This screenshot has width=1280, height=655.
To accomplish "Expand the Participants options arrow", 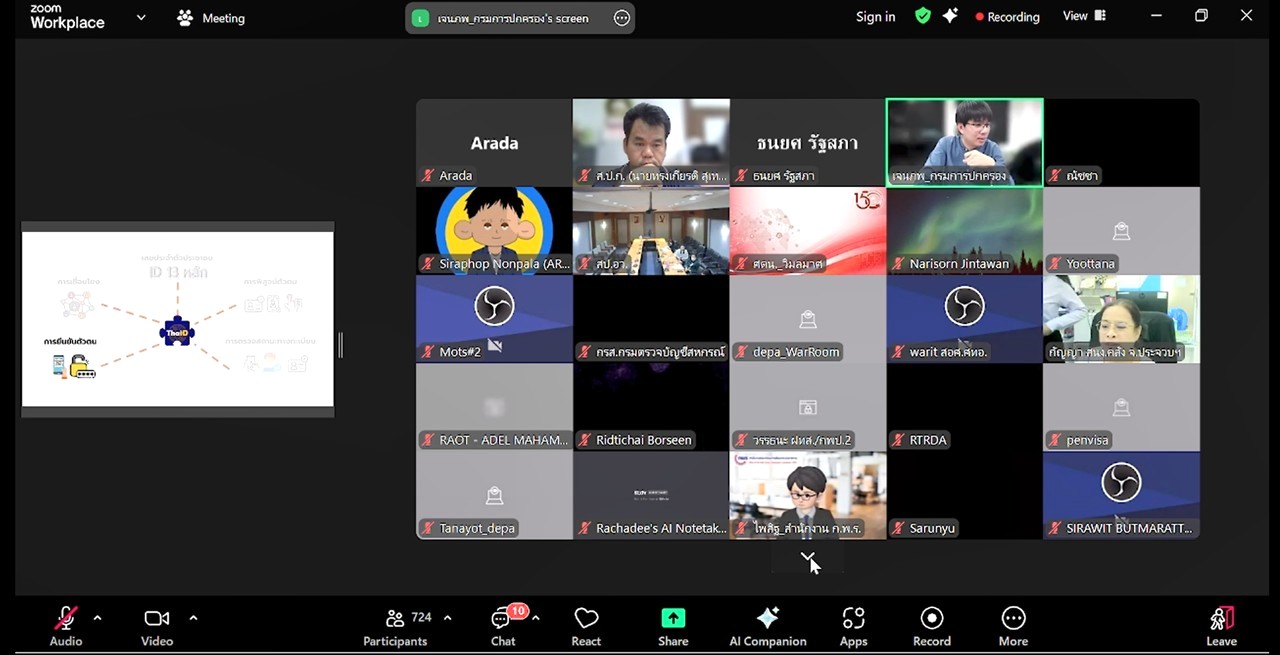I will tap(447, 618).
